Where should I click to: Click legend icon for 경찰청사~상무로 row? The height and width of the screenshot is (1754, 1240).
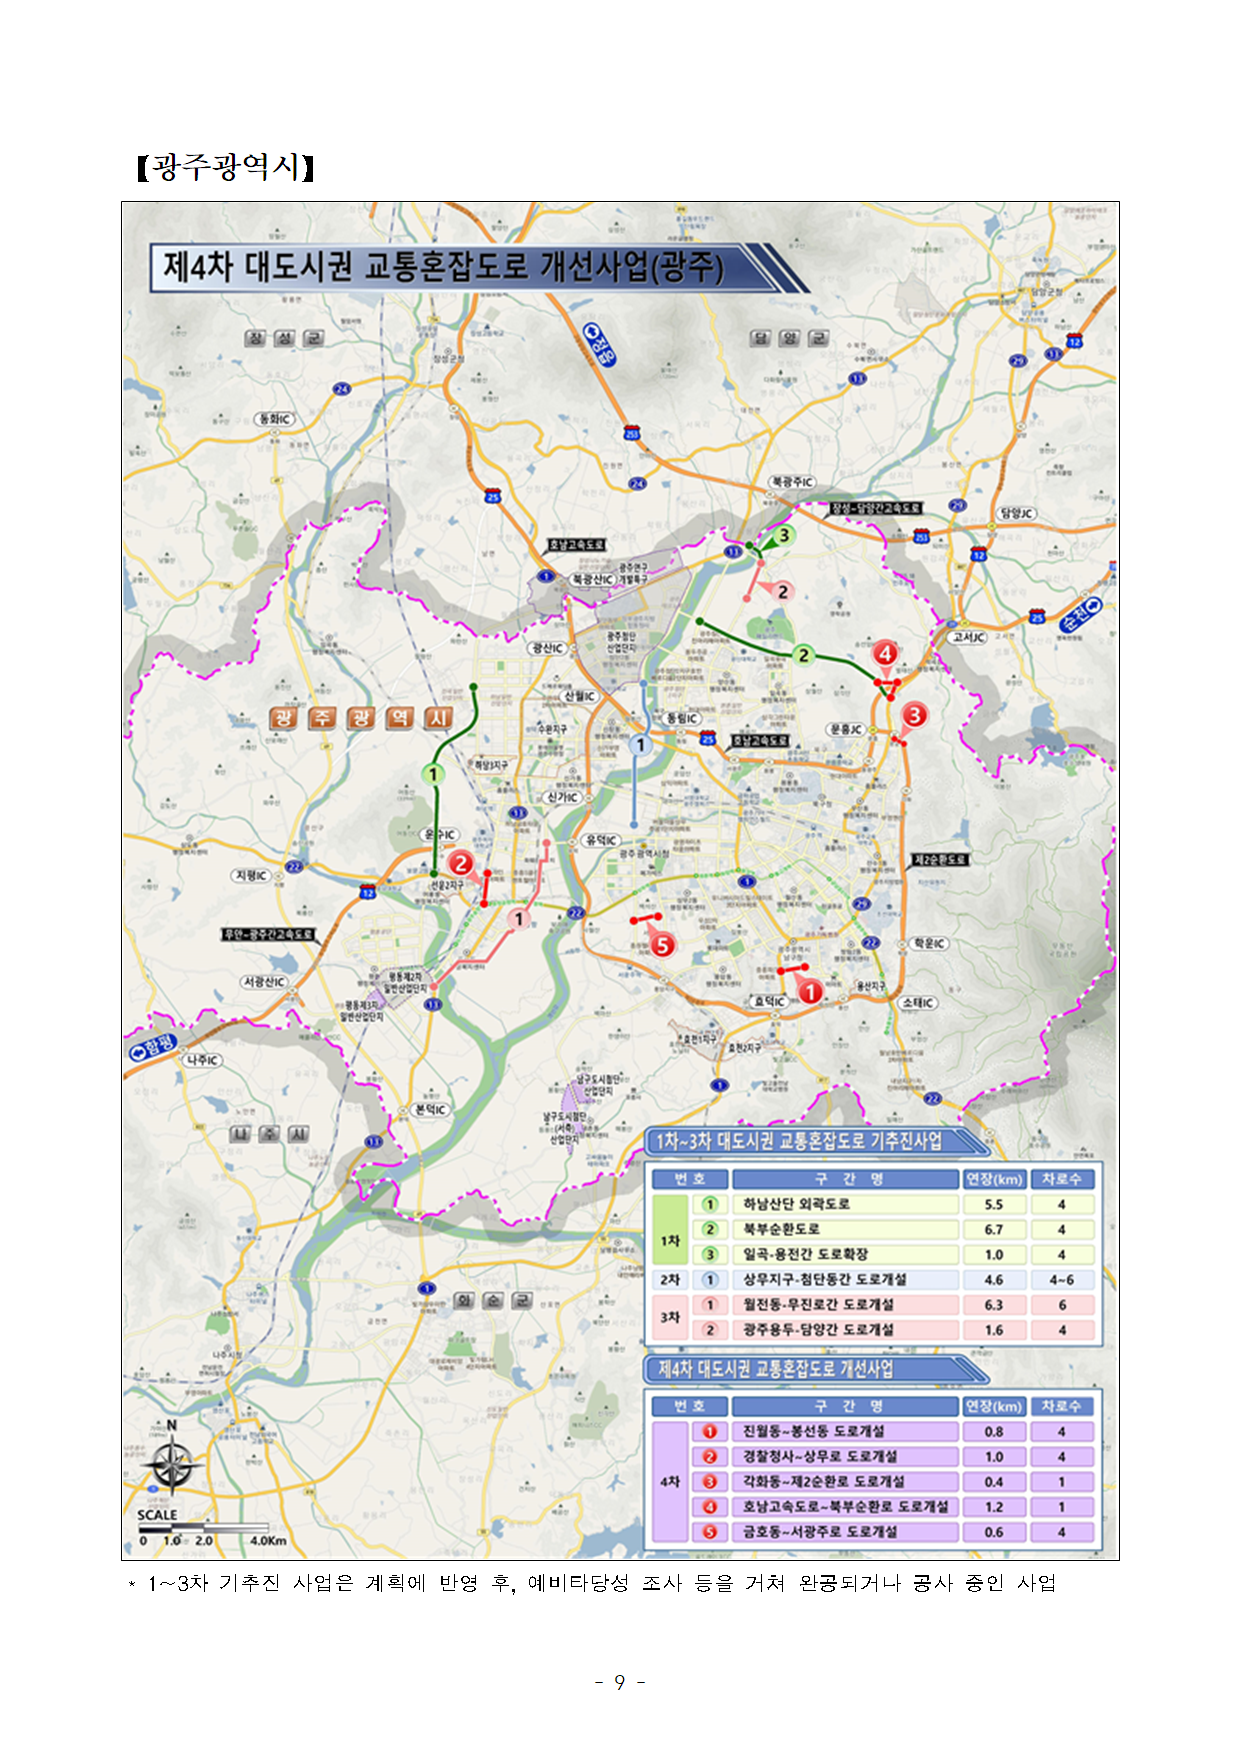click(710, 1456)
